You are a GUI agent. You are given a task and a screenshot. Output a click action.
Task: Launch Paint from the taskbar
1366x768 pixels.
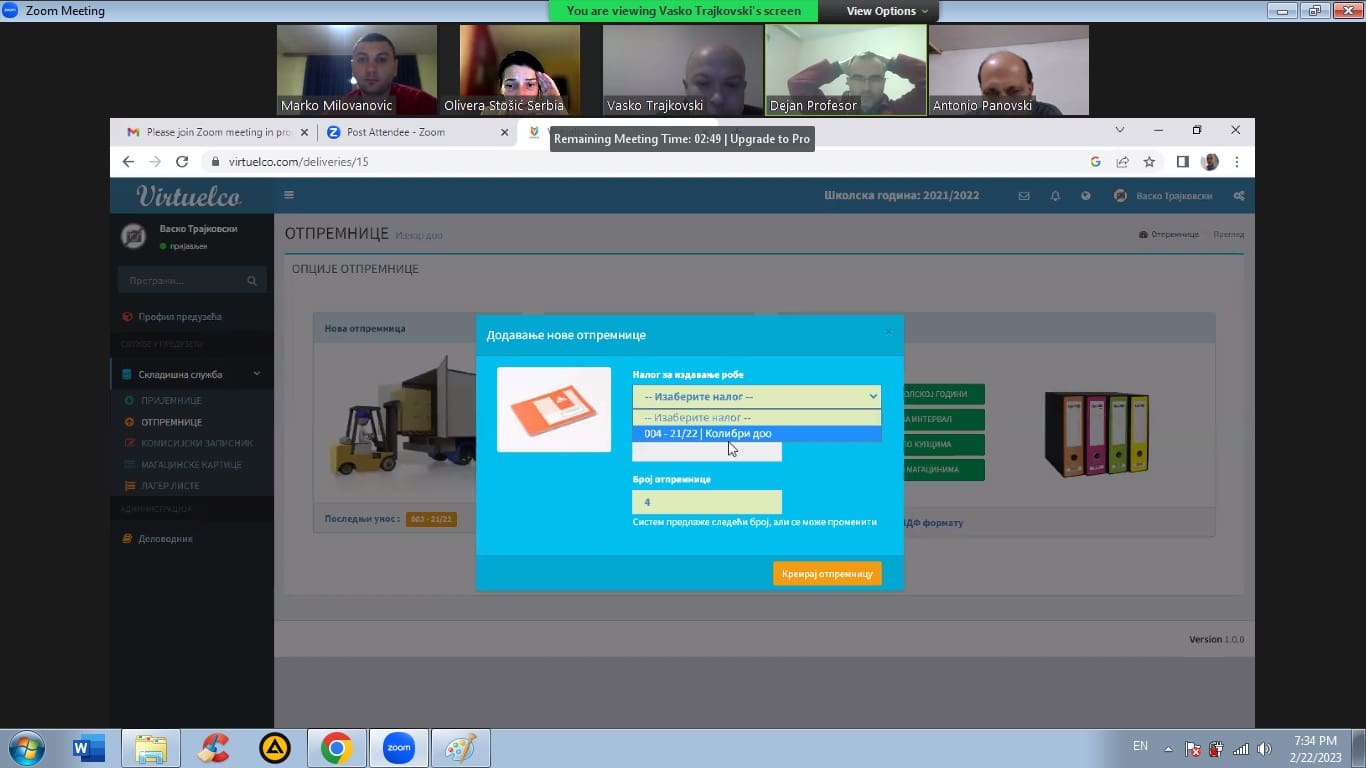(460, 748)
